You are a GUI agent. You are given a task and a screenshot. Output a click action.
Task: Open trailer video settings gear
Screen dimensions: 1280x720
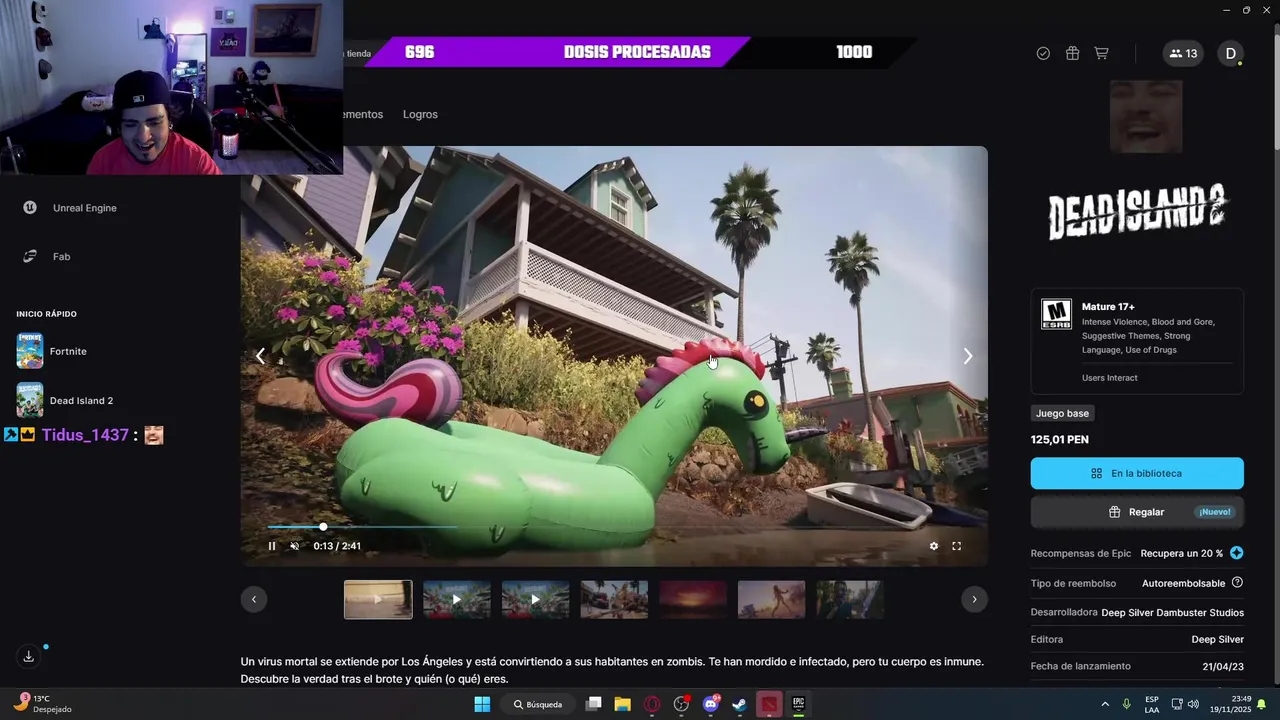[x=934, y=546]
